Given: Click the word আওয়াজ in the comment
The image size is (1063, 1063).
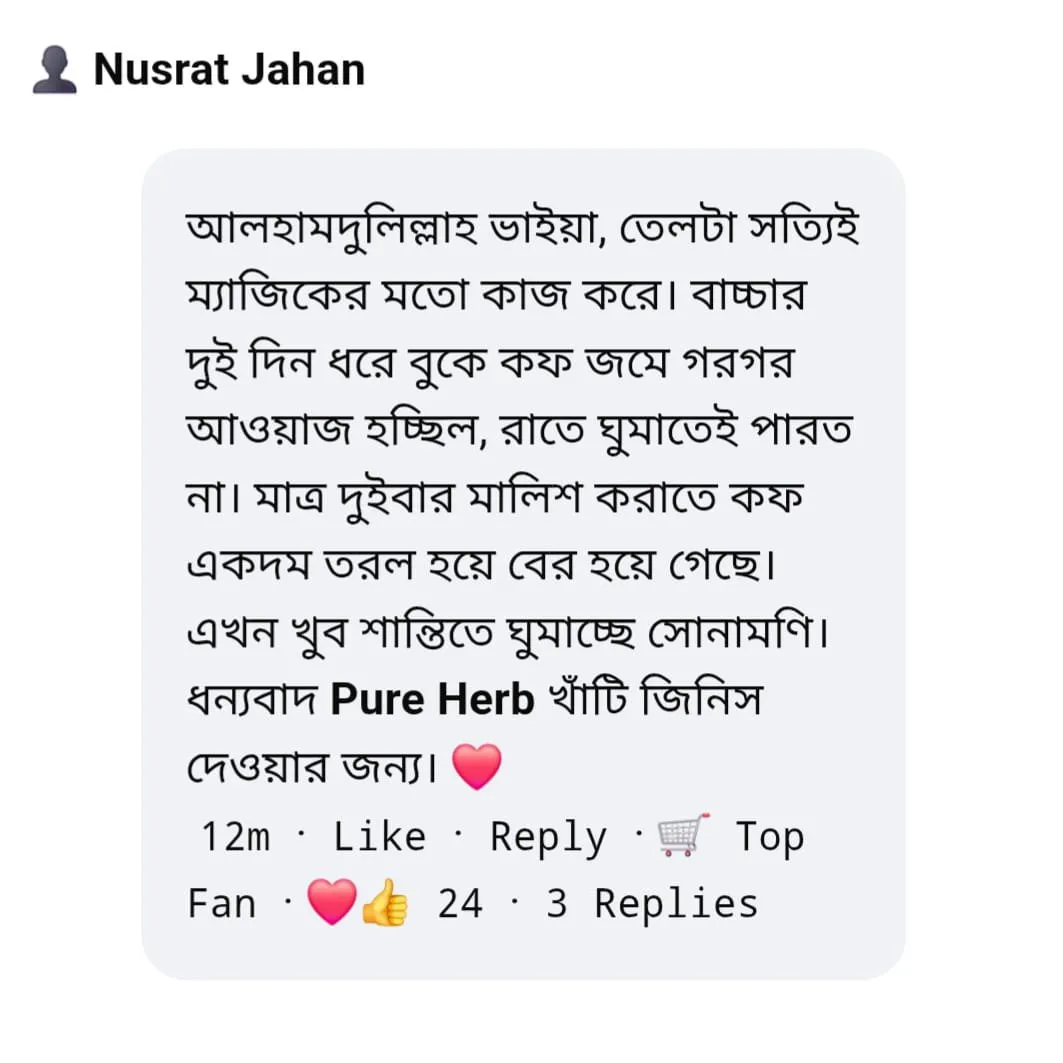Looking at the screenshot, I should (269, 430).
